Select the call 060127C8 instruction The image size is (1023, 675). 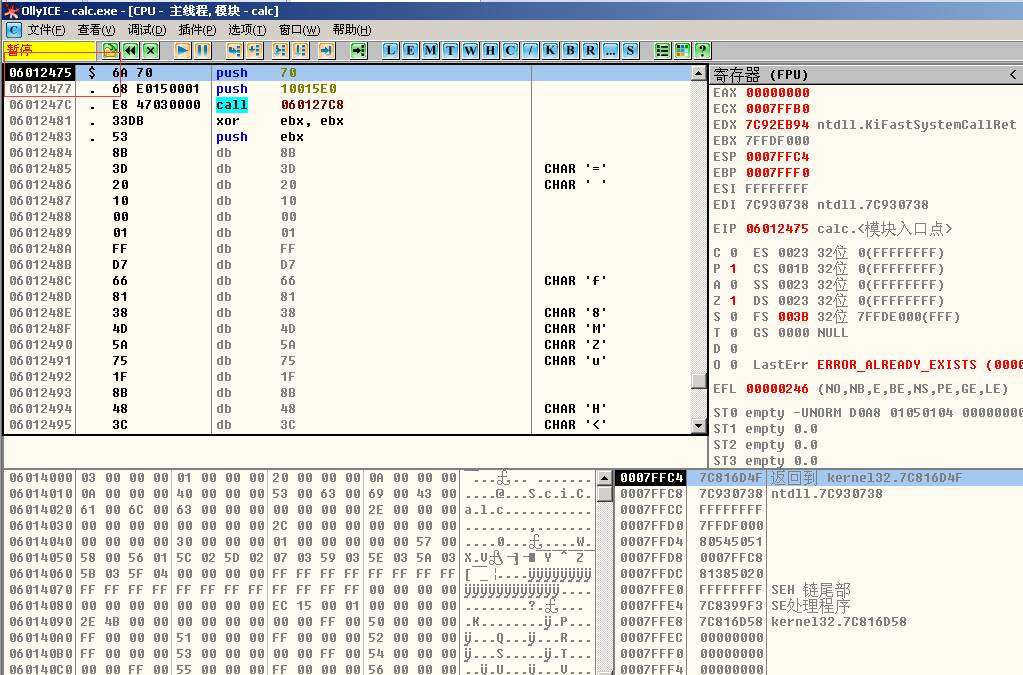point(349,104)
